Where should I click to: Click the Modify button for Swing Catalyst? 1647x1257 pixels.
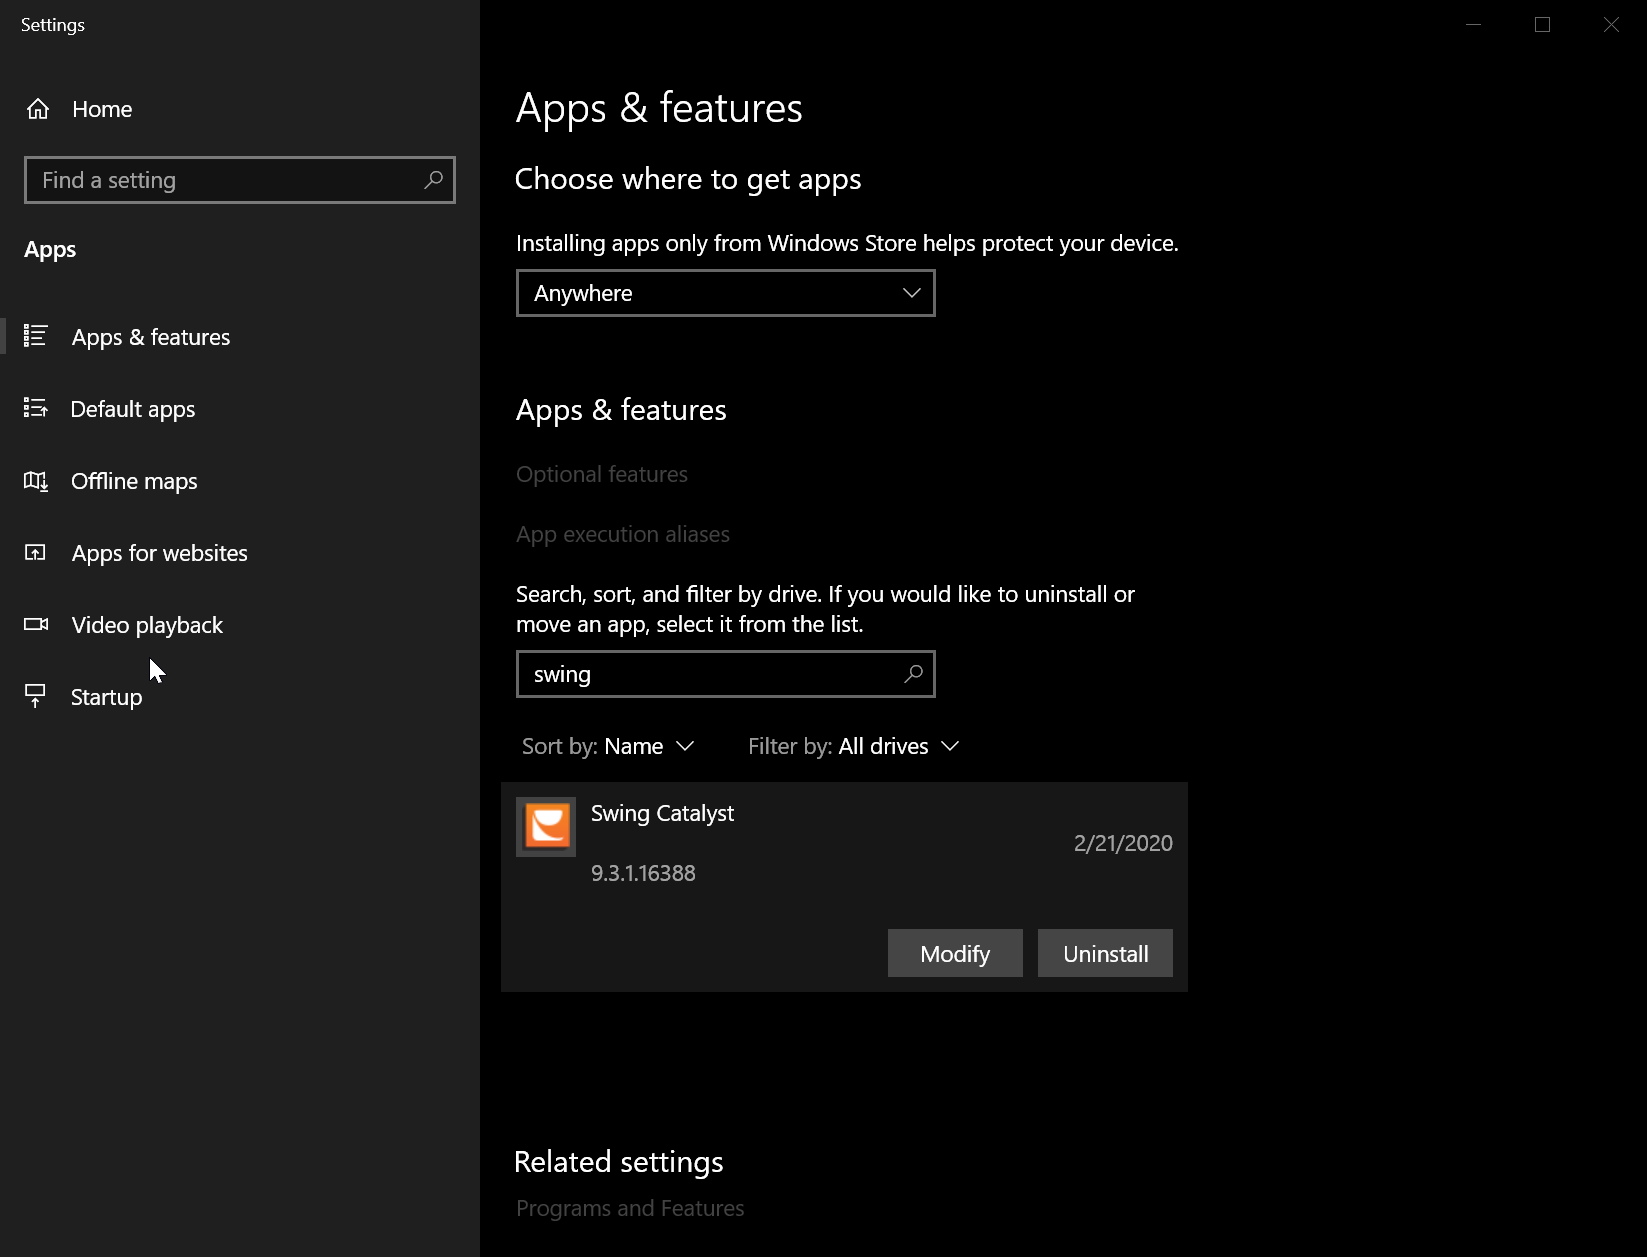coord(955,953)
